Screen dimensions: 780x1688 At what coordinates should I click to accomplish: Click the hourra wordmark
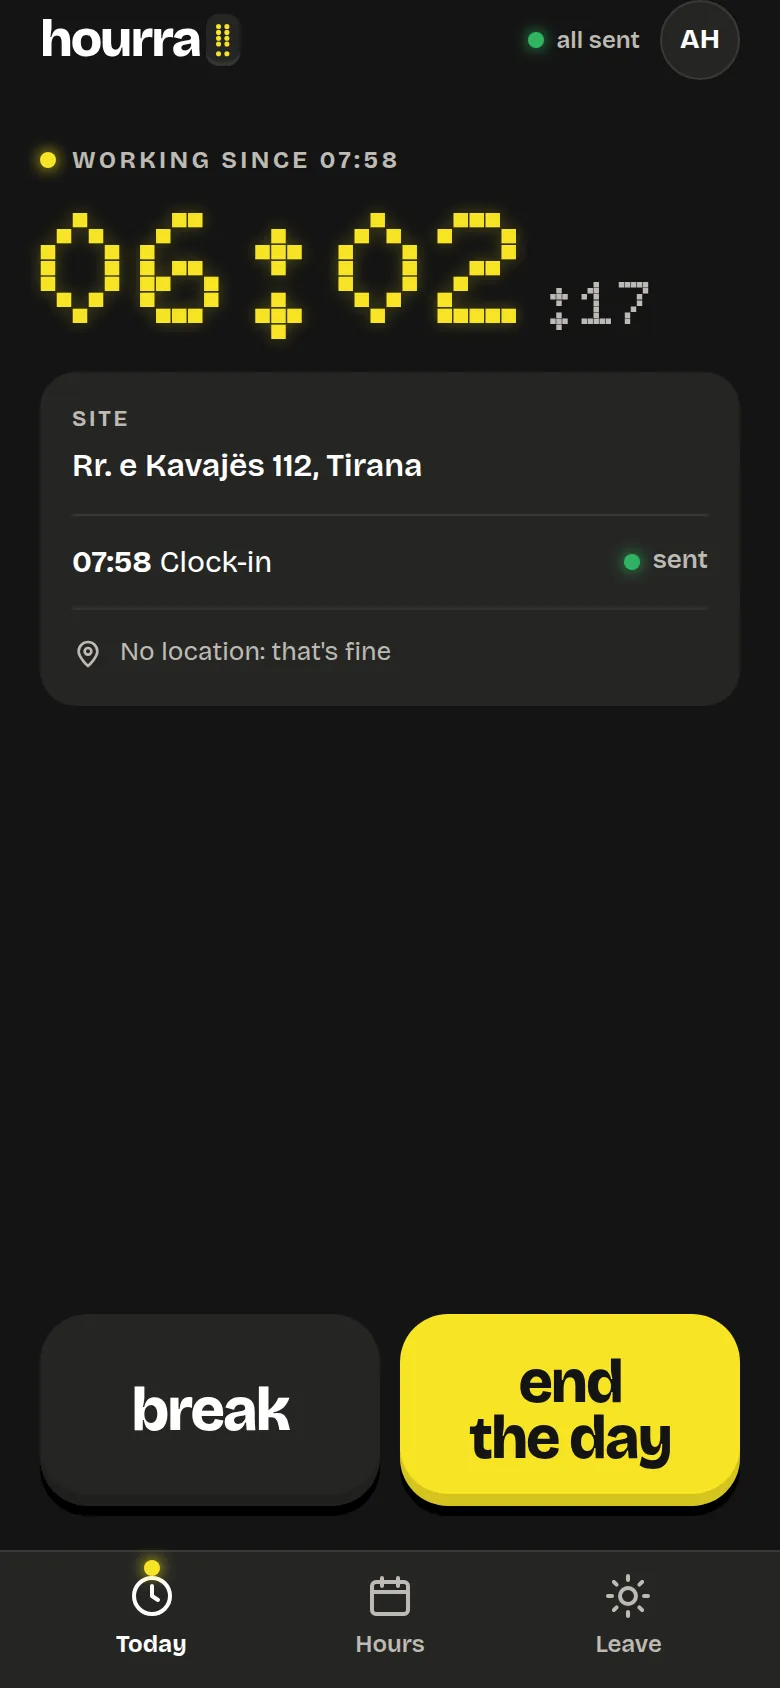121,40
